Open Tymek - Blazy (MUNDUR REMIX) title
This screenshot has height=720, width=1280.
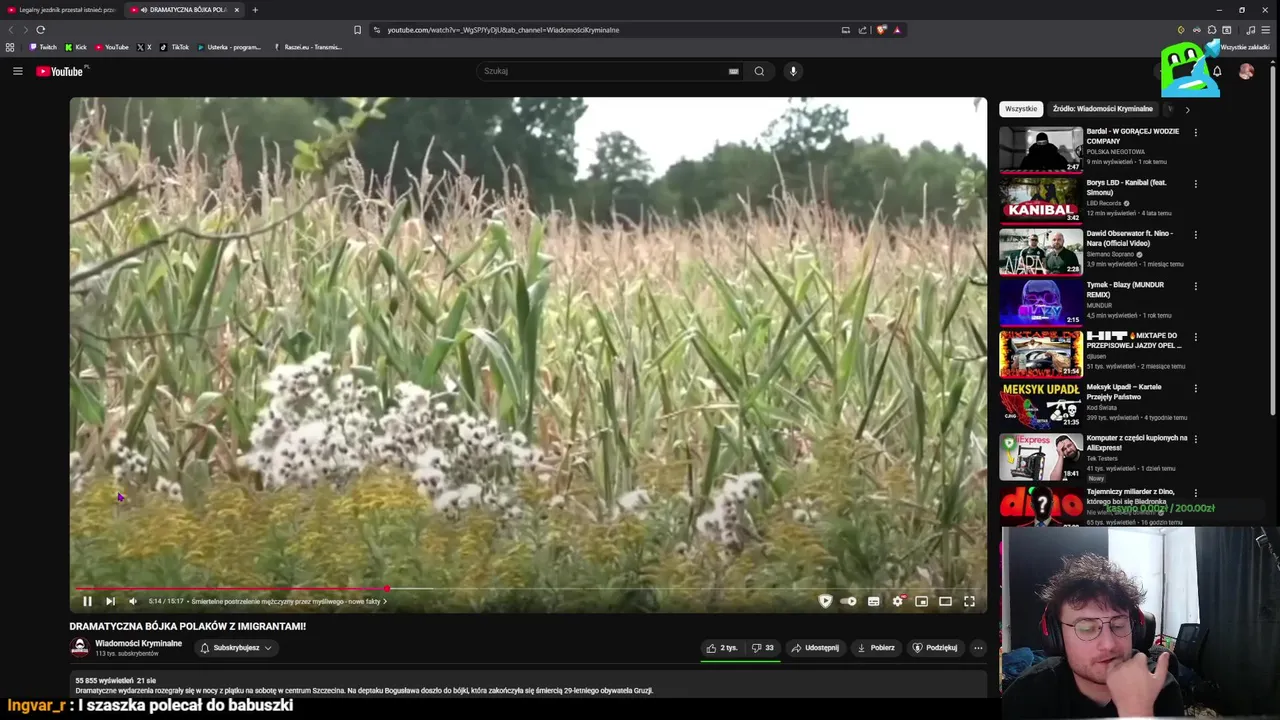pyautogui.click(x=1125, y=290)
